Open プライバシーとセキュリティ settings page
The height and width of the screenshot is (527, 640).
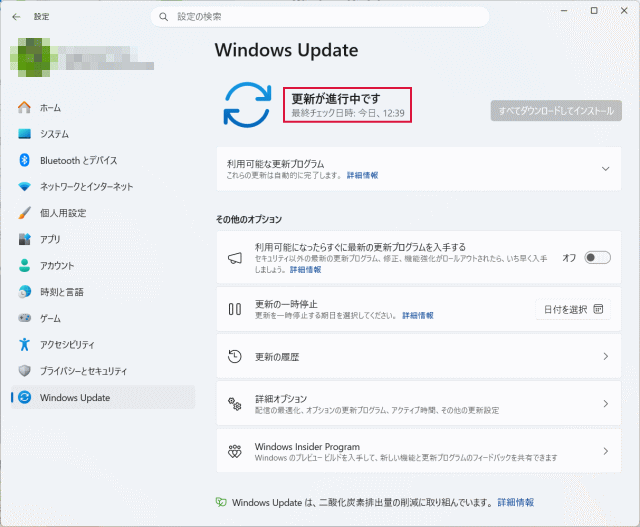103,370
